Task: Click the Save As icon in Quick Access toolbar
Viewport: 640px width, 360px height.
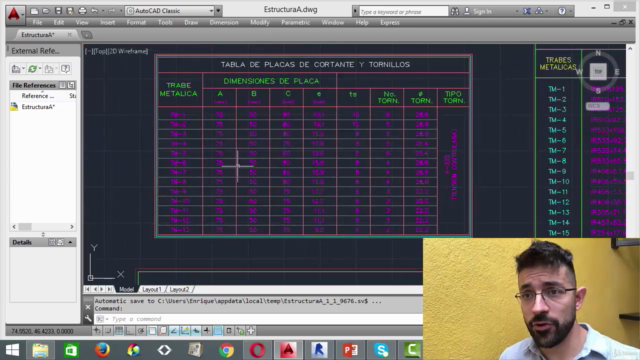Action: [x=70, y=11]
